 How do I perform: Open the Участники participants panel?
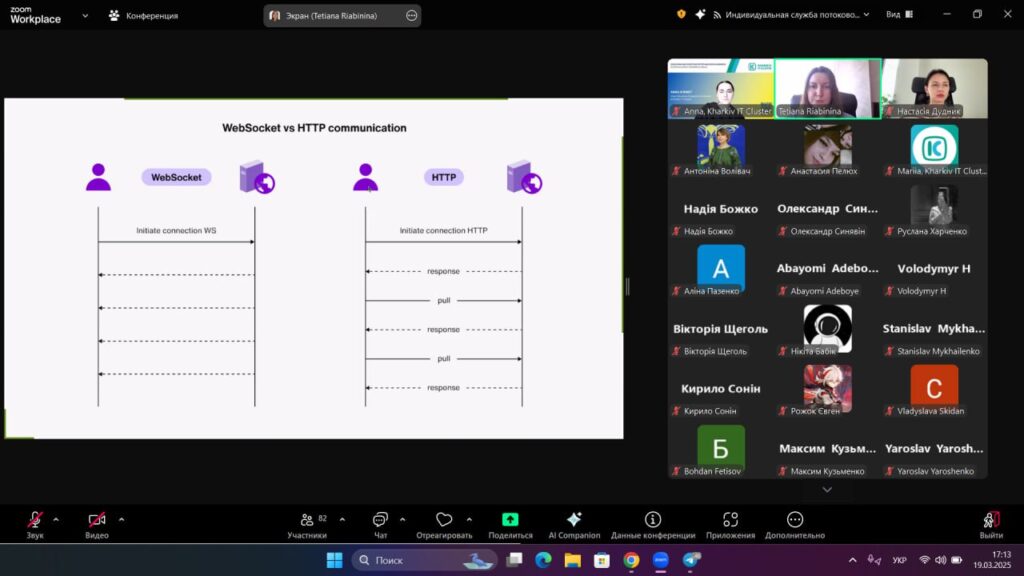click(307, 524)
